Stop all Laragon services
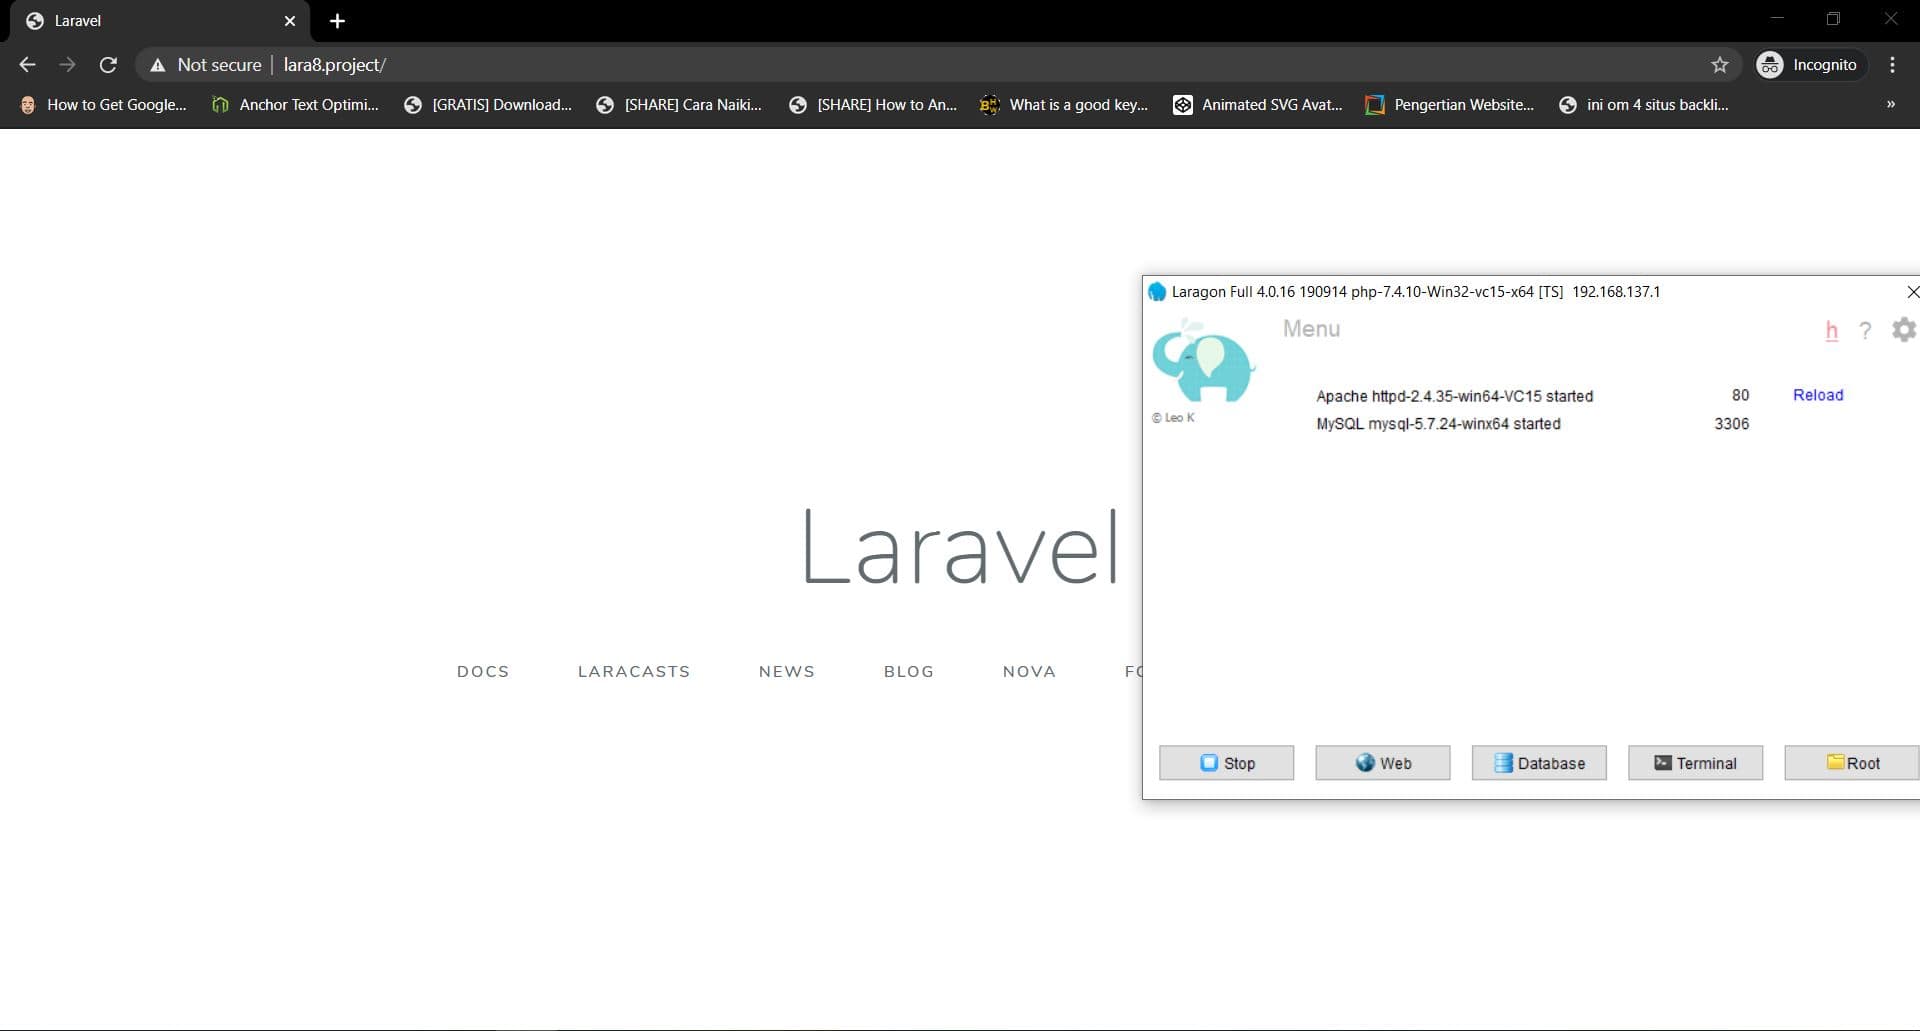 click(x=1226, y=762)
